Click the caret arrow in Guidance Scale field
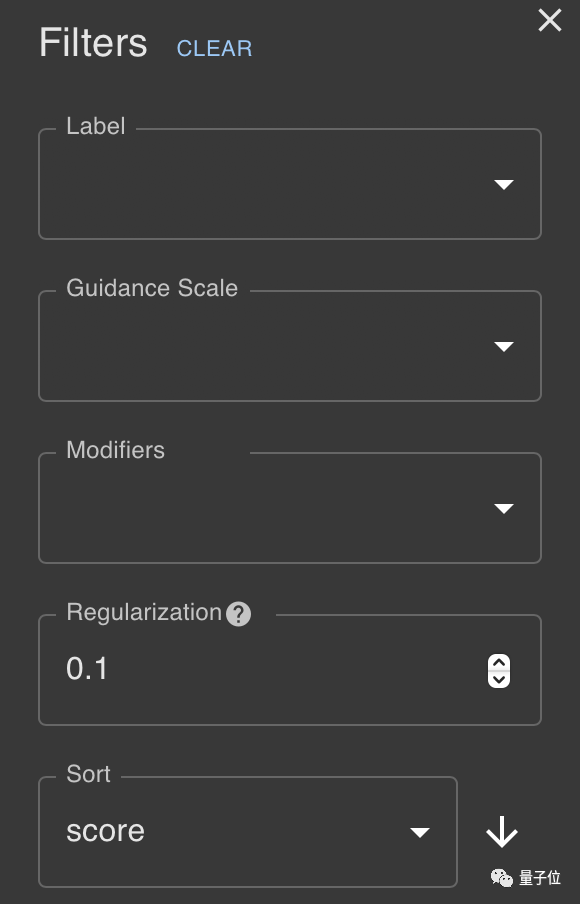Image resolution: width=580 pixels, height=904 pixels. pyautogui.click(x=504, y=346)
